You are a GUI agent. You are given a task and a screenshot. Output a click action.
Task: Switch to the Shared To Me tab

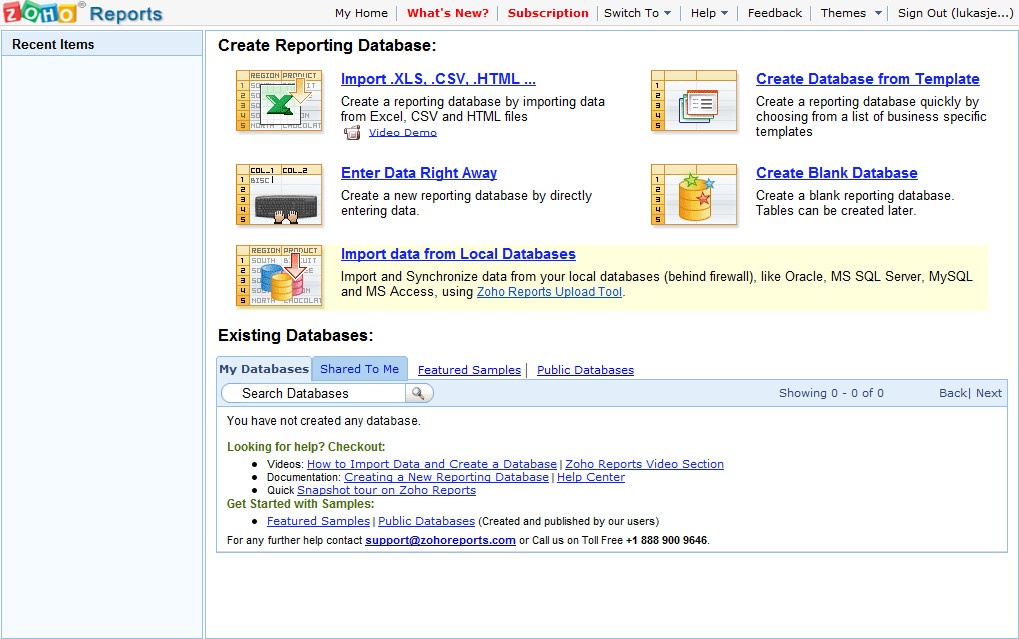coord(359,369)
